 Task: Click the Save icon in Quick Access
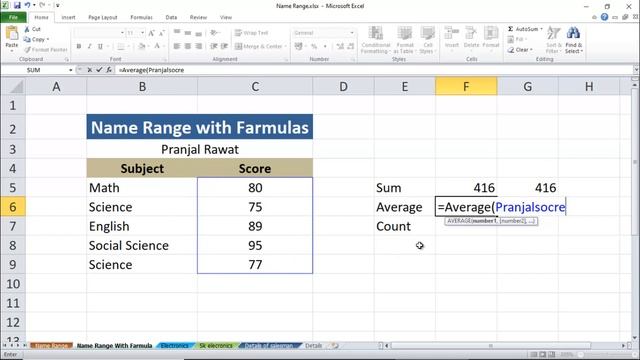coord(17,6)
